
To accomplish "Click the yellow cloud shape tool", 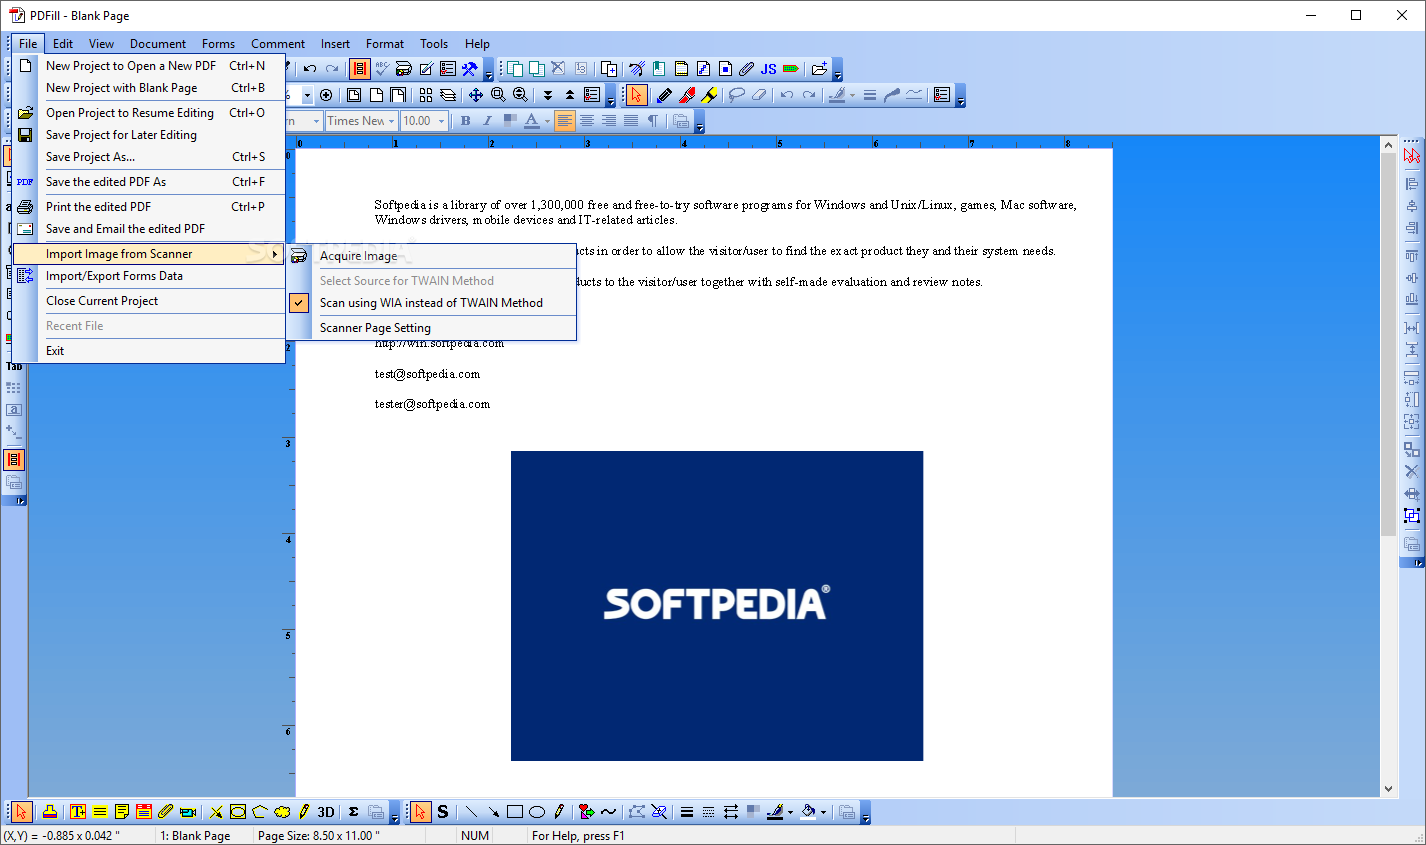I will (x=282, y=812).
